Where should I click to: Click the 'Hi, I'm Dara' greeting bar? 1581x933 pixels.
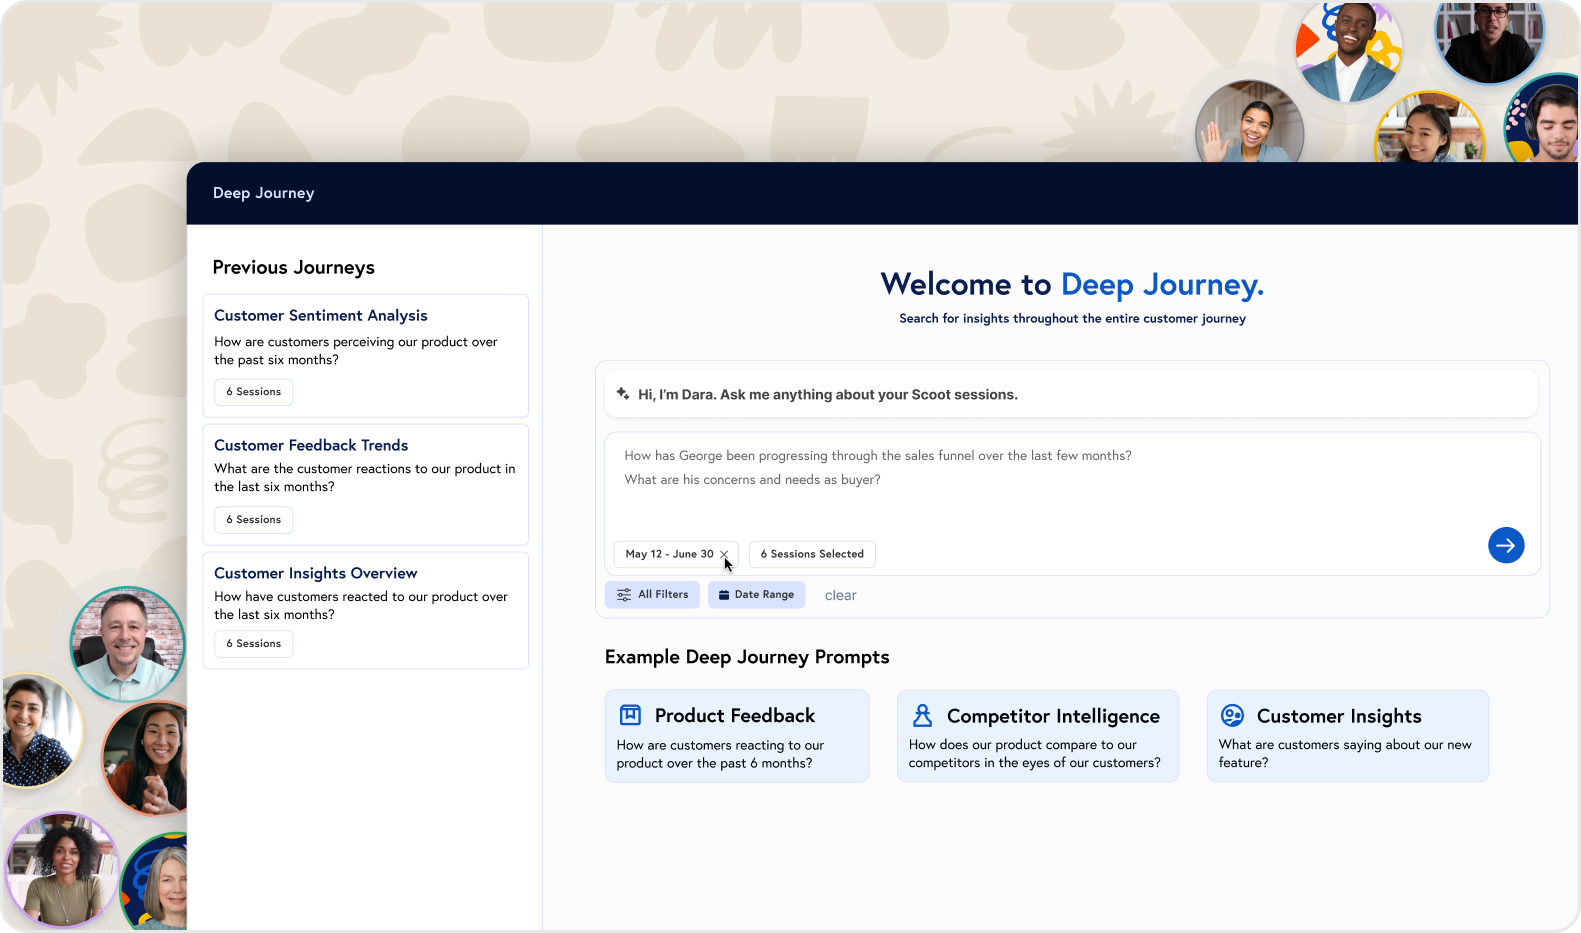[x=1071, y=394]
